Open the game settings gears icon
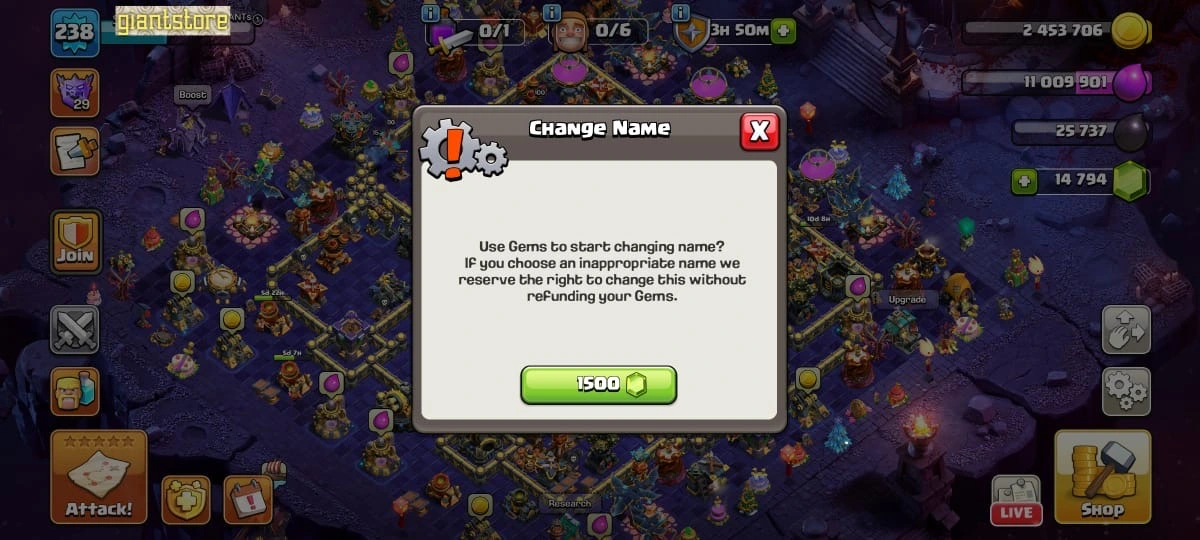This screenshot has width=1200, height=540. pos(1126,391)
